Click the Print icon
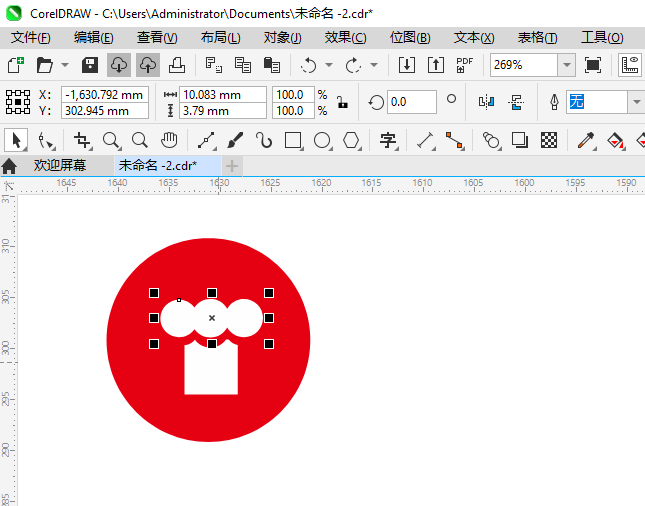The height and width of the screenshot is (506, 645). point(177,65)
